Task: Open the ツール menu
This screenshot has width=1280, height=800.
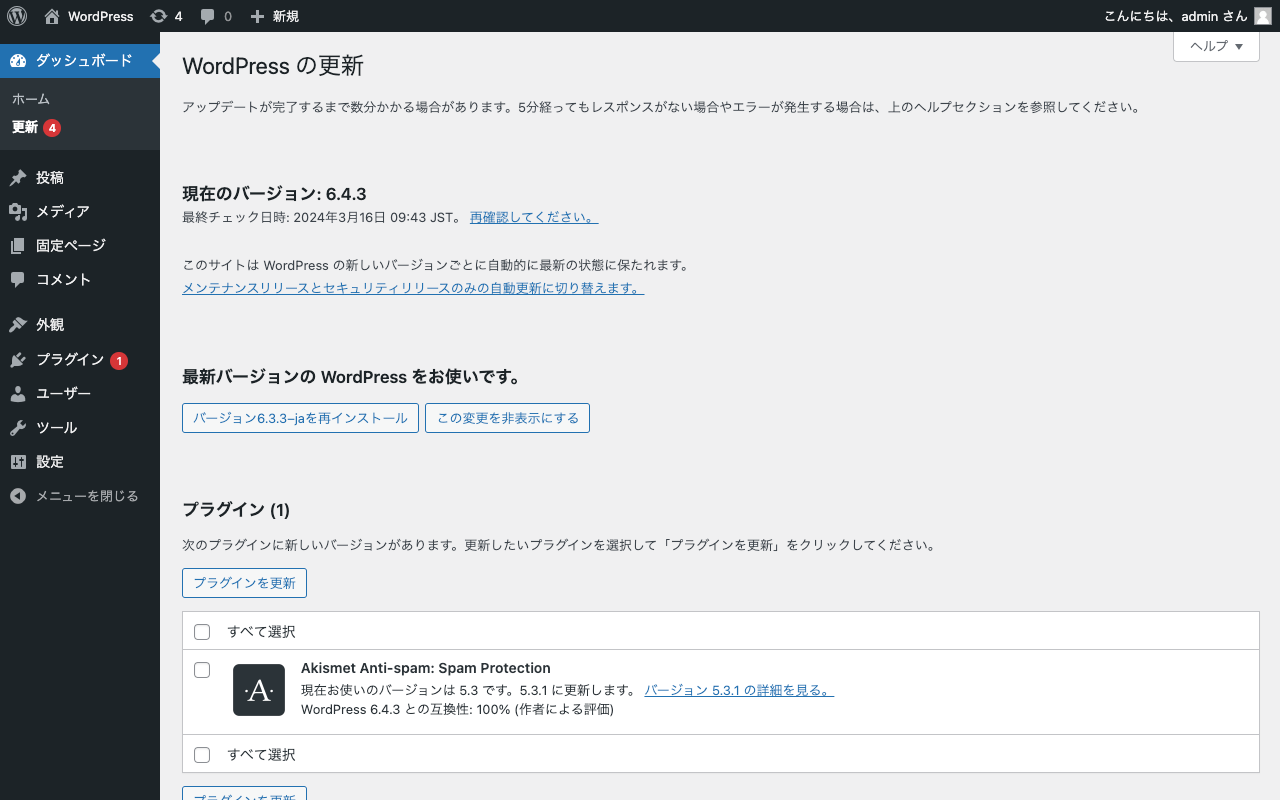Action: pos(80,428)
